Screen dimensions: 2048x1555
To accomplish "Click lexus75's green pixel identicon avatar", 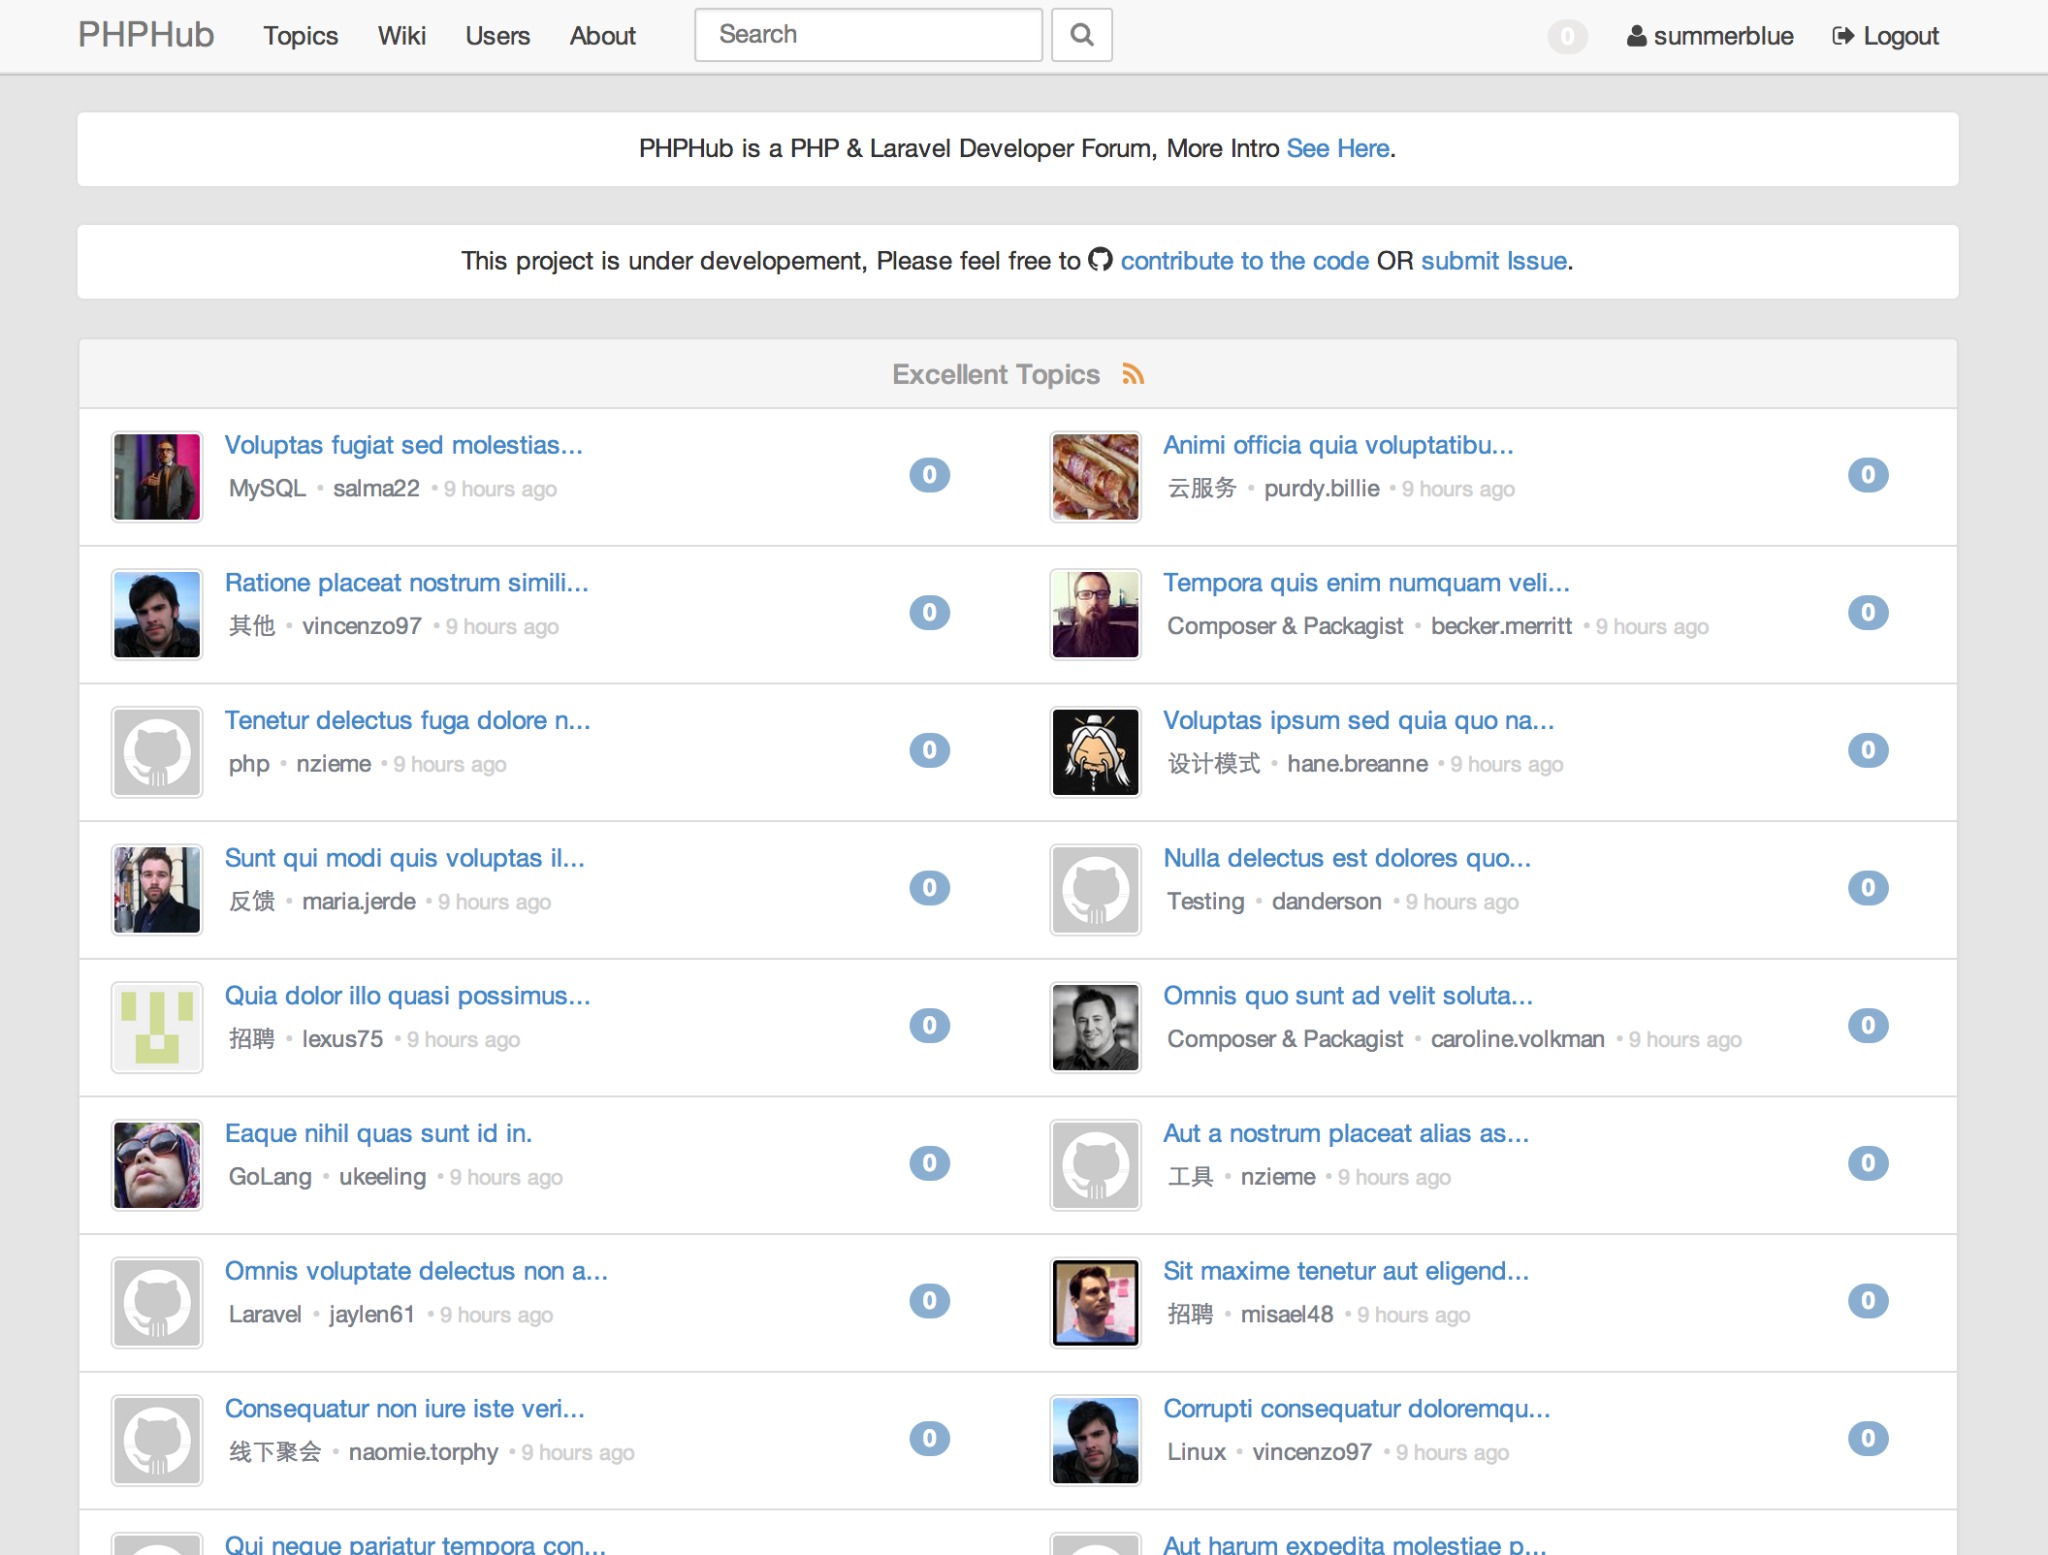I will [x=157, y=1027].
